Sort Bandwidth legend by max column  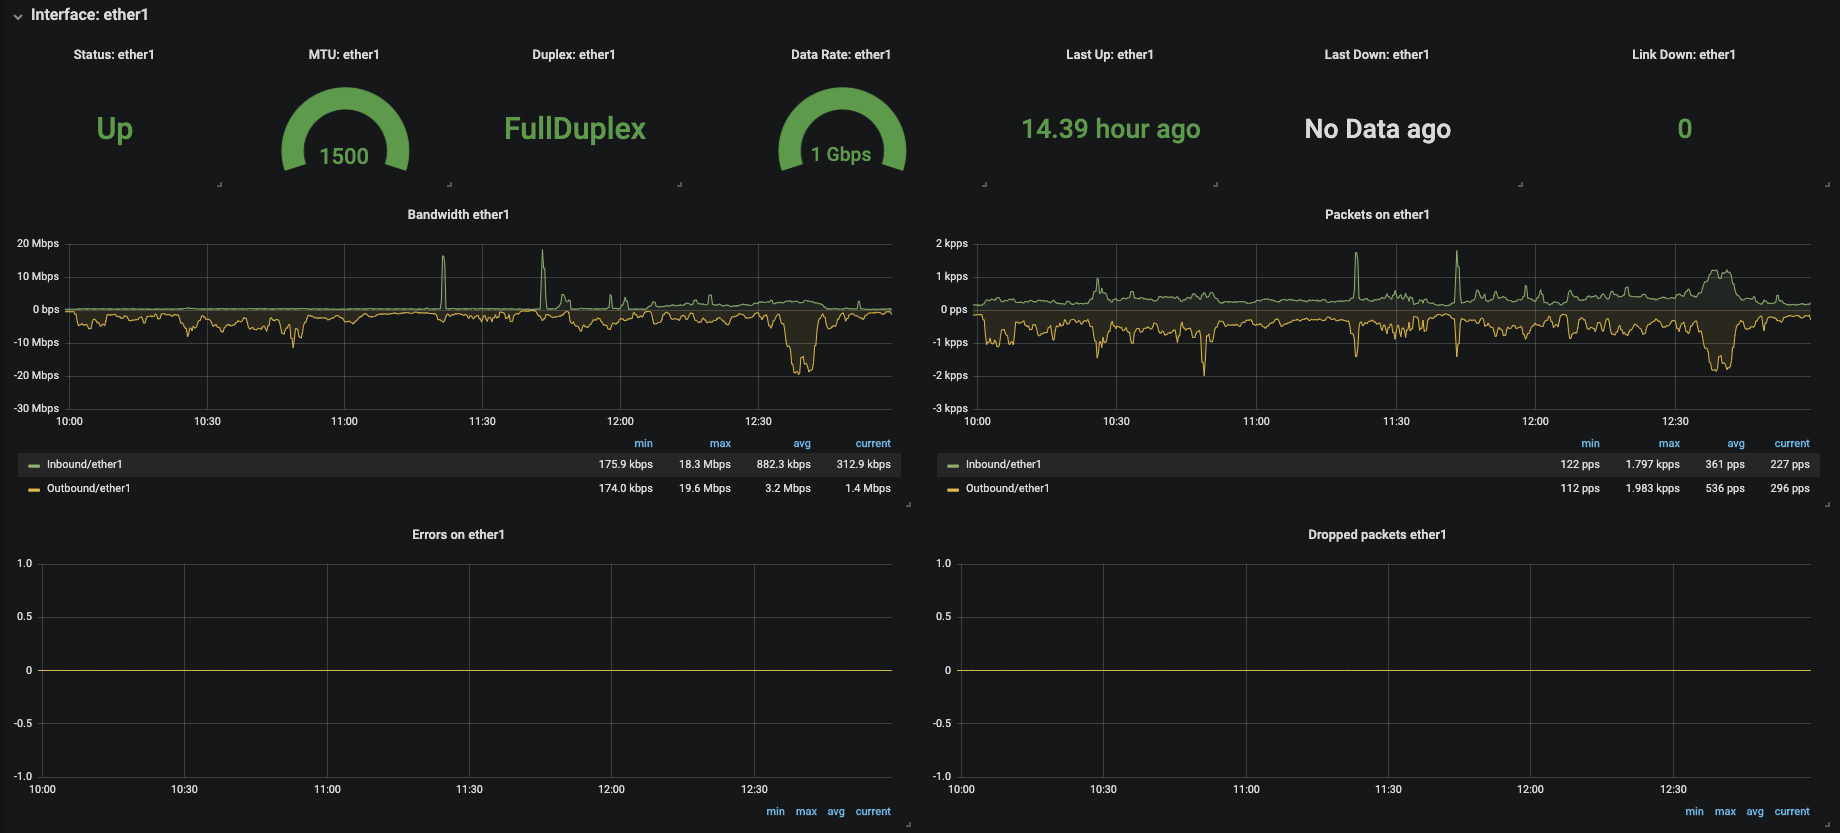tap(720, 444)
